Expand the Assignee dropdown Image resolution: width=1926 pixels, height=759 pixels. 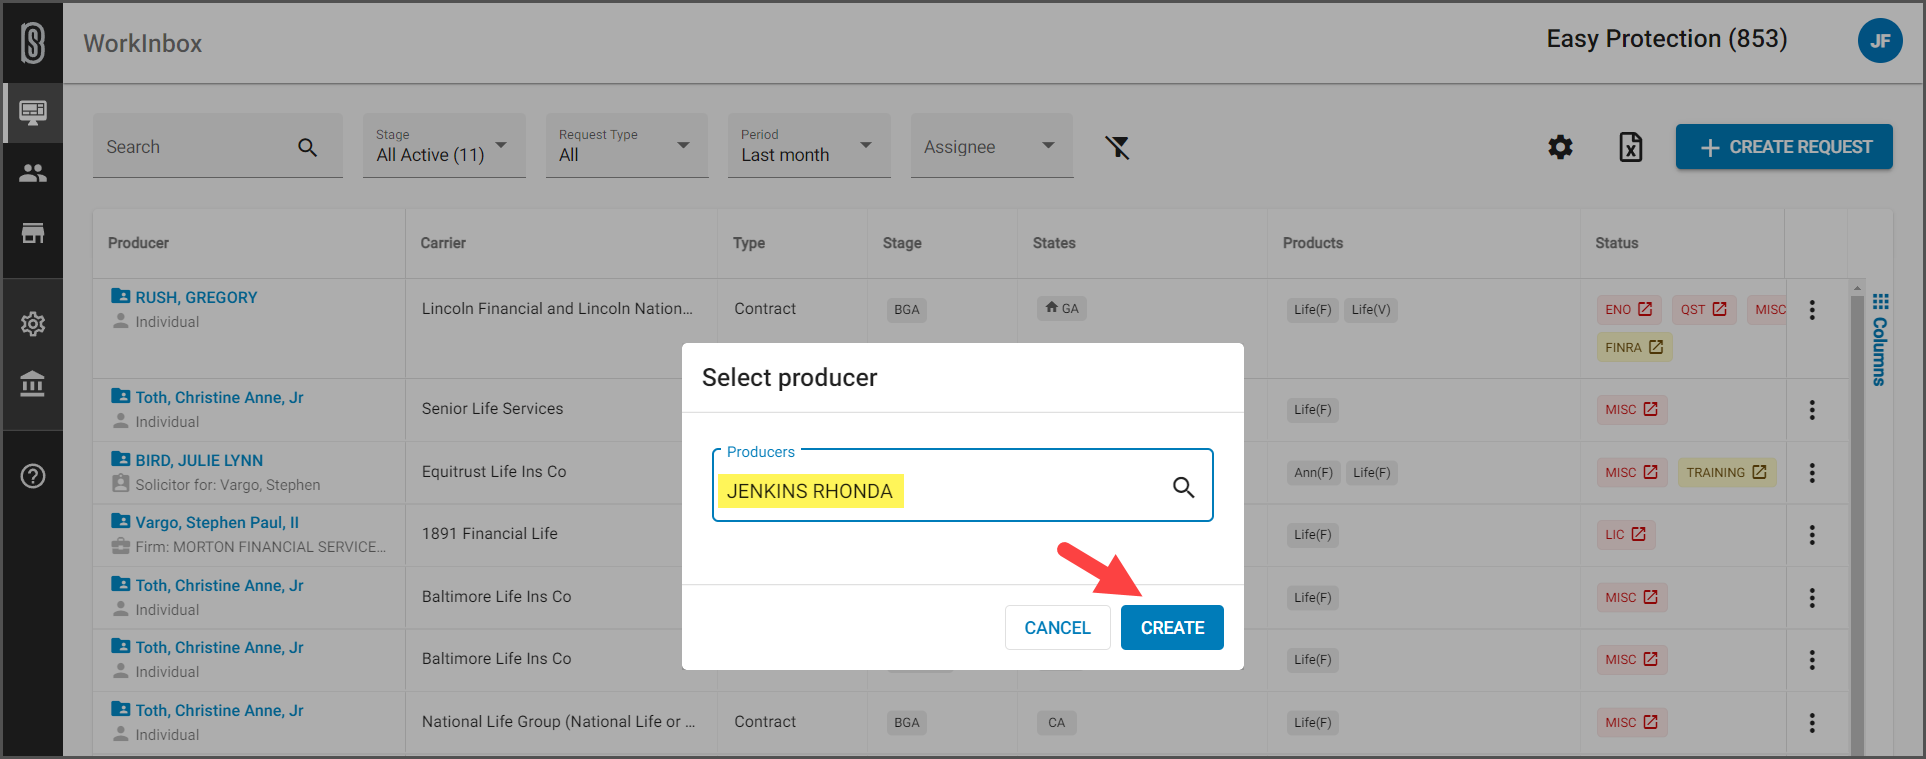(x=992, y=146)
